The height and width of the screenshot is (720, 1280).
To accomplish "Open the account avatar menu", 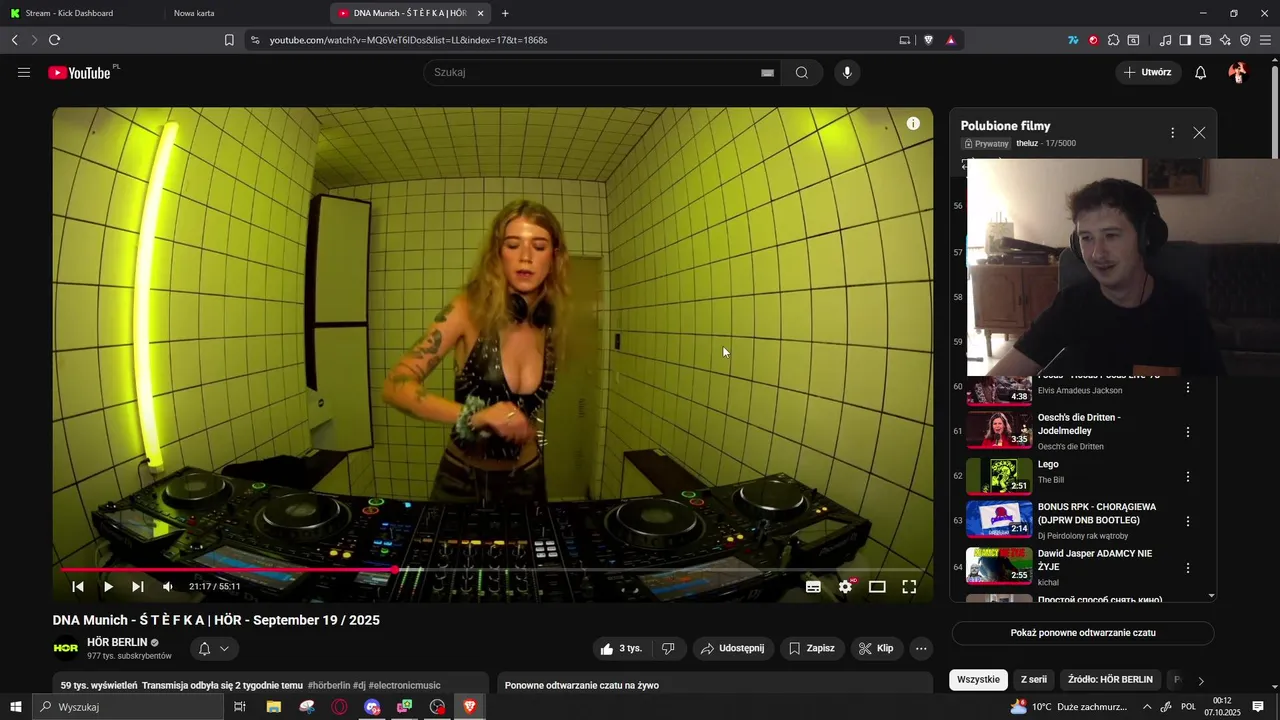I will (x=1238, y=72).
